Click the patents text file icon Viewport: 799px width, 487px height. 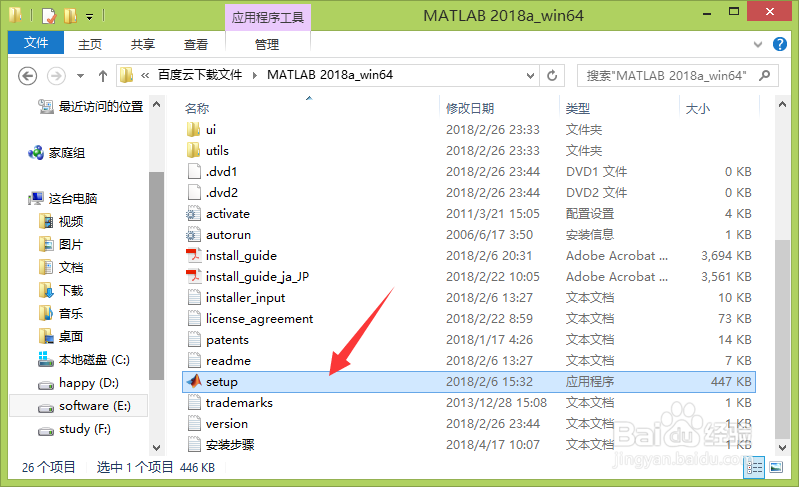(x=194, y=339)
